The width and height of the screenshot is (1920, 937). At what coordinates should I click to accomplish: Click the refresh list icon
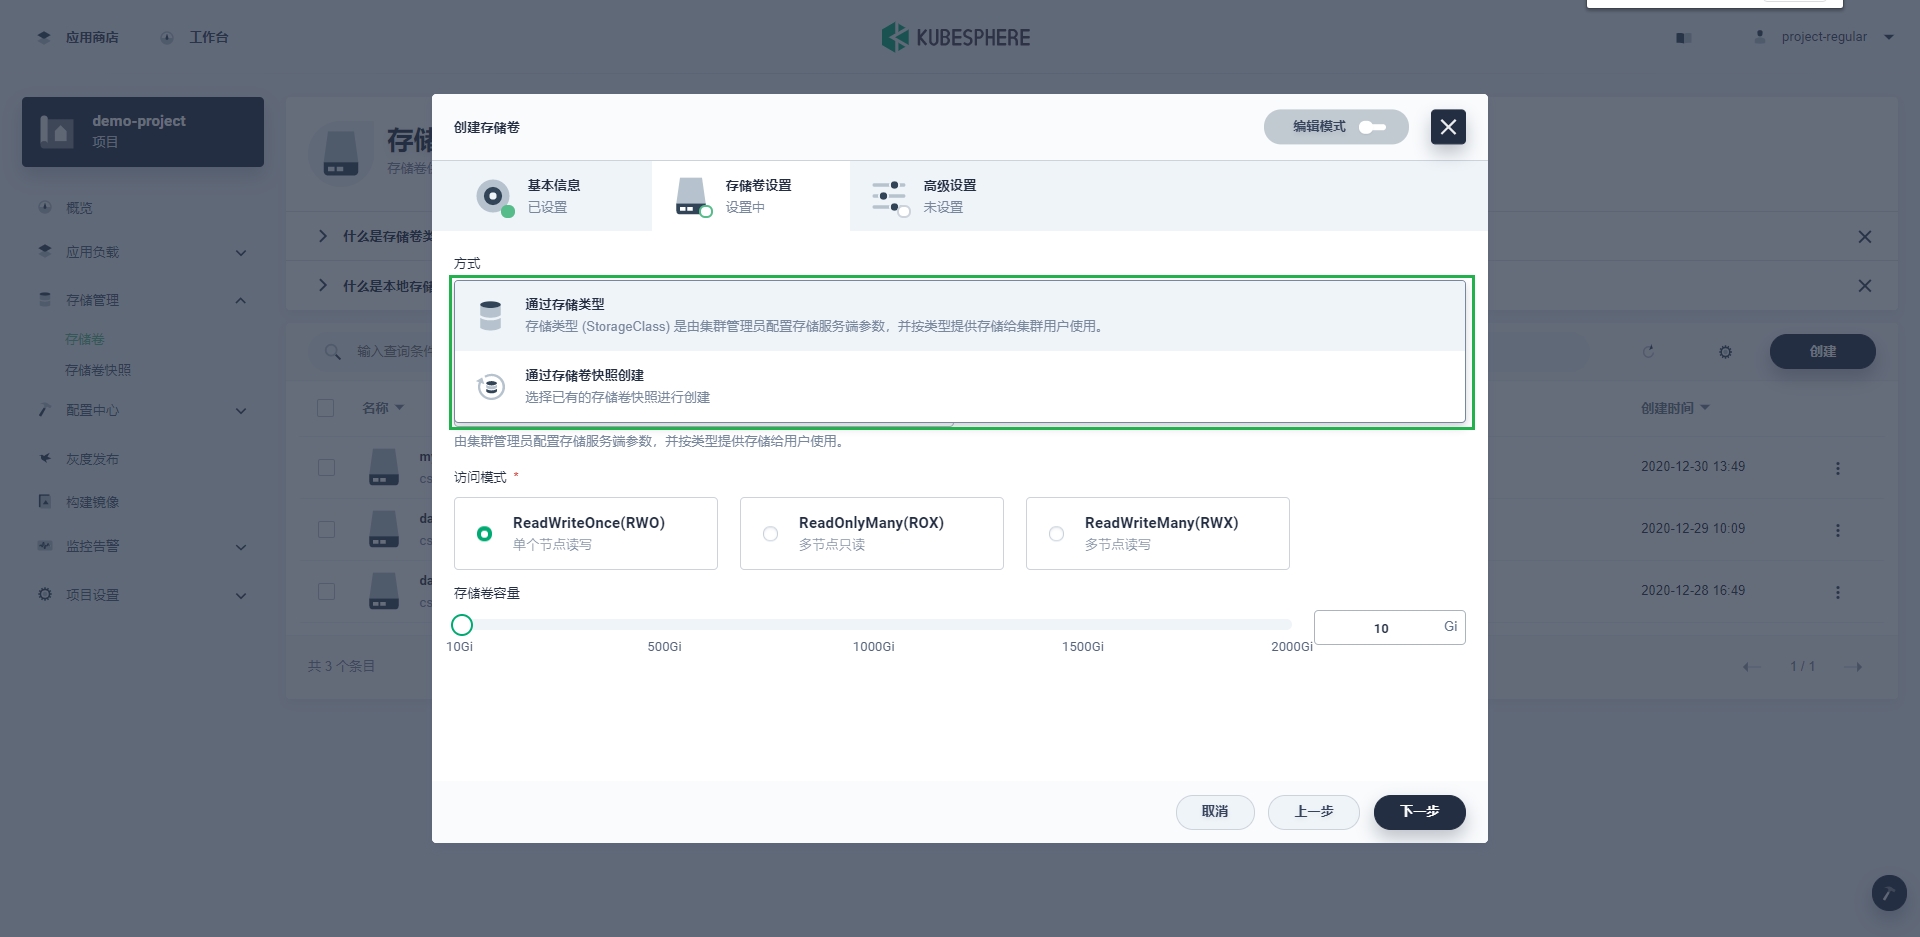[x=1649, y=352]
